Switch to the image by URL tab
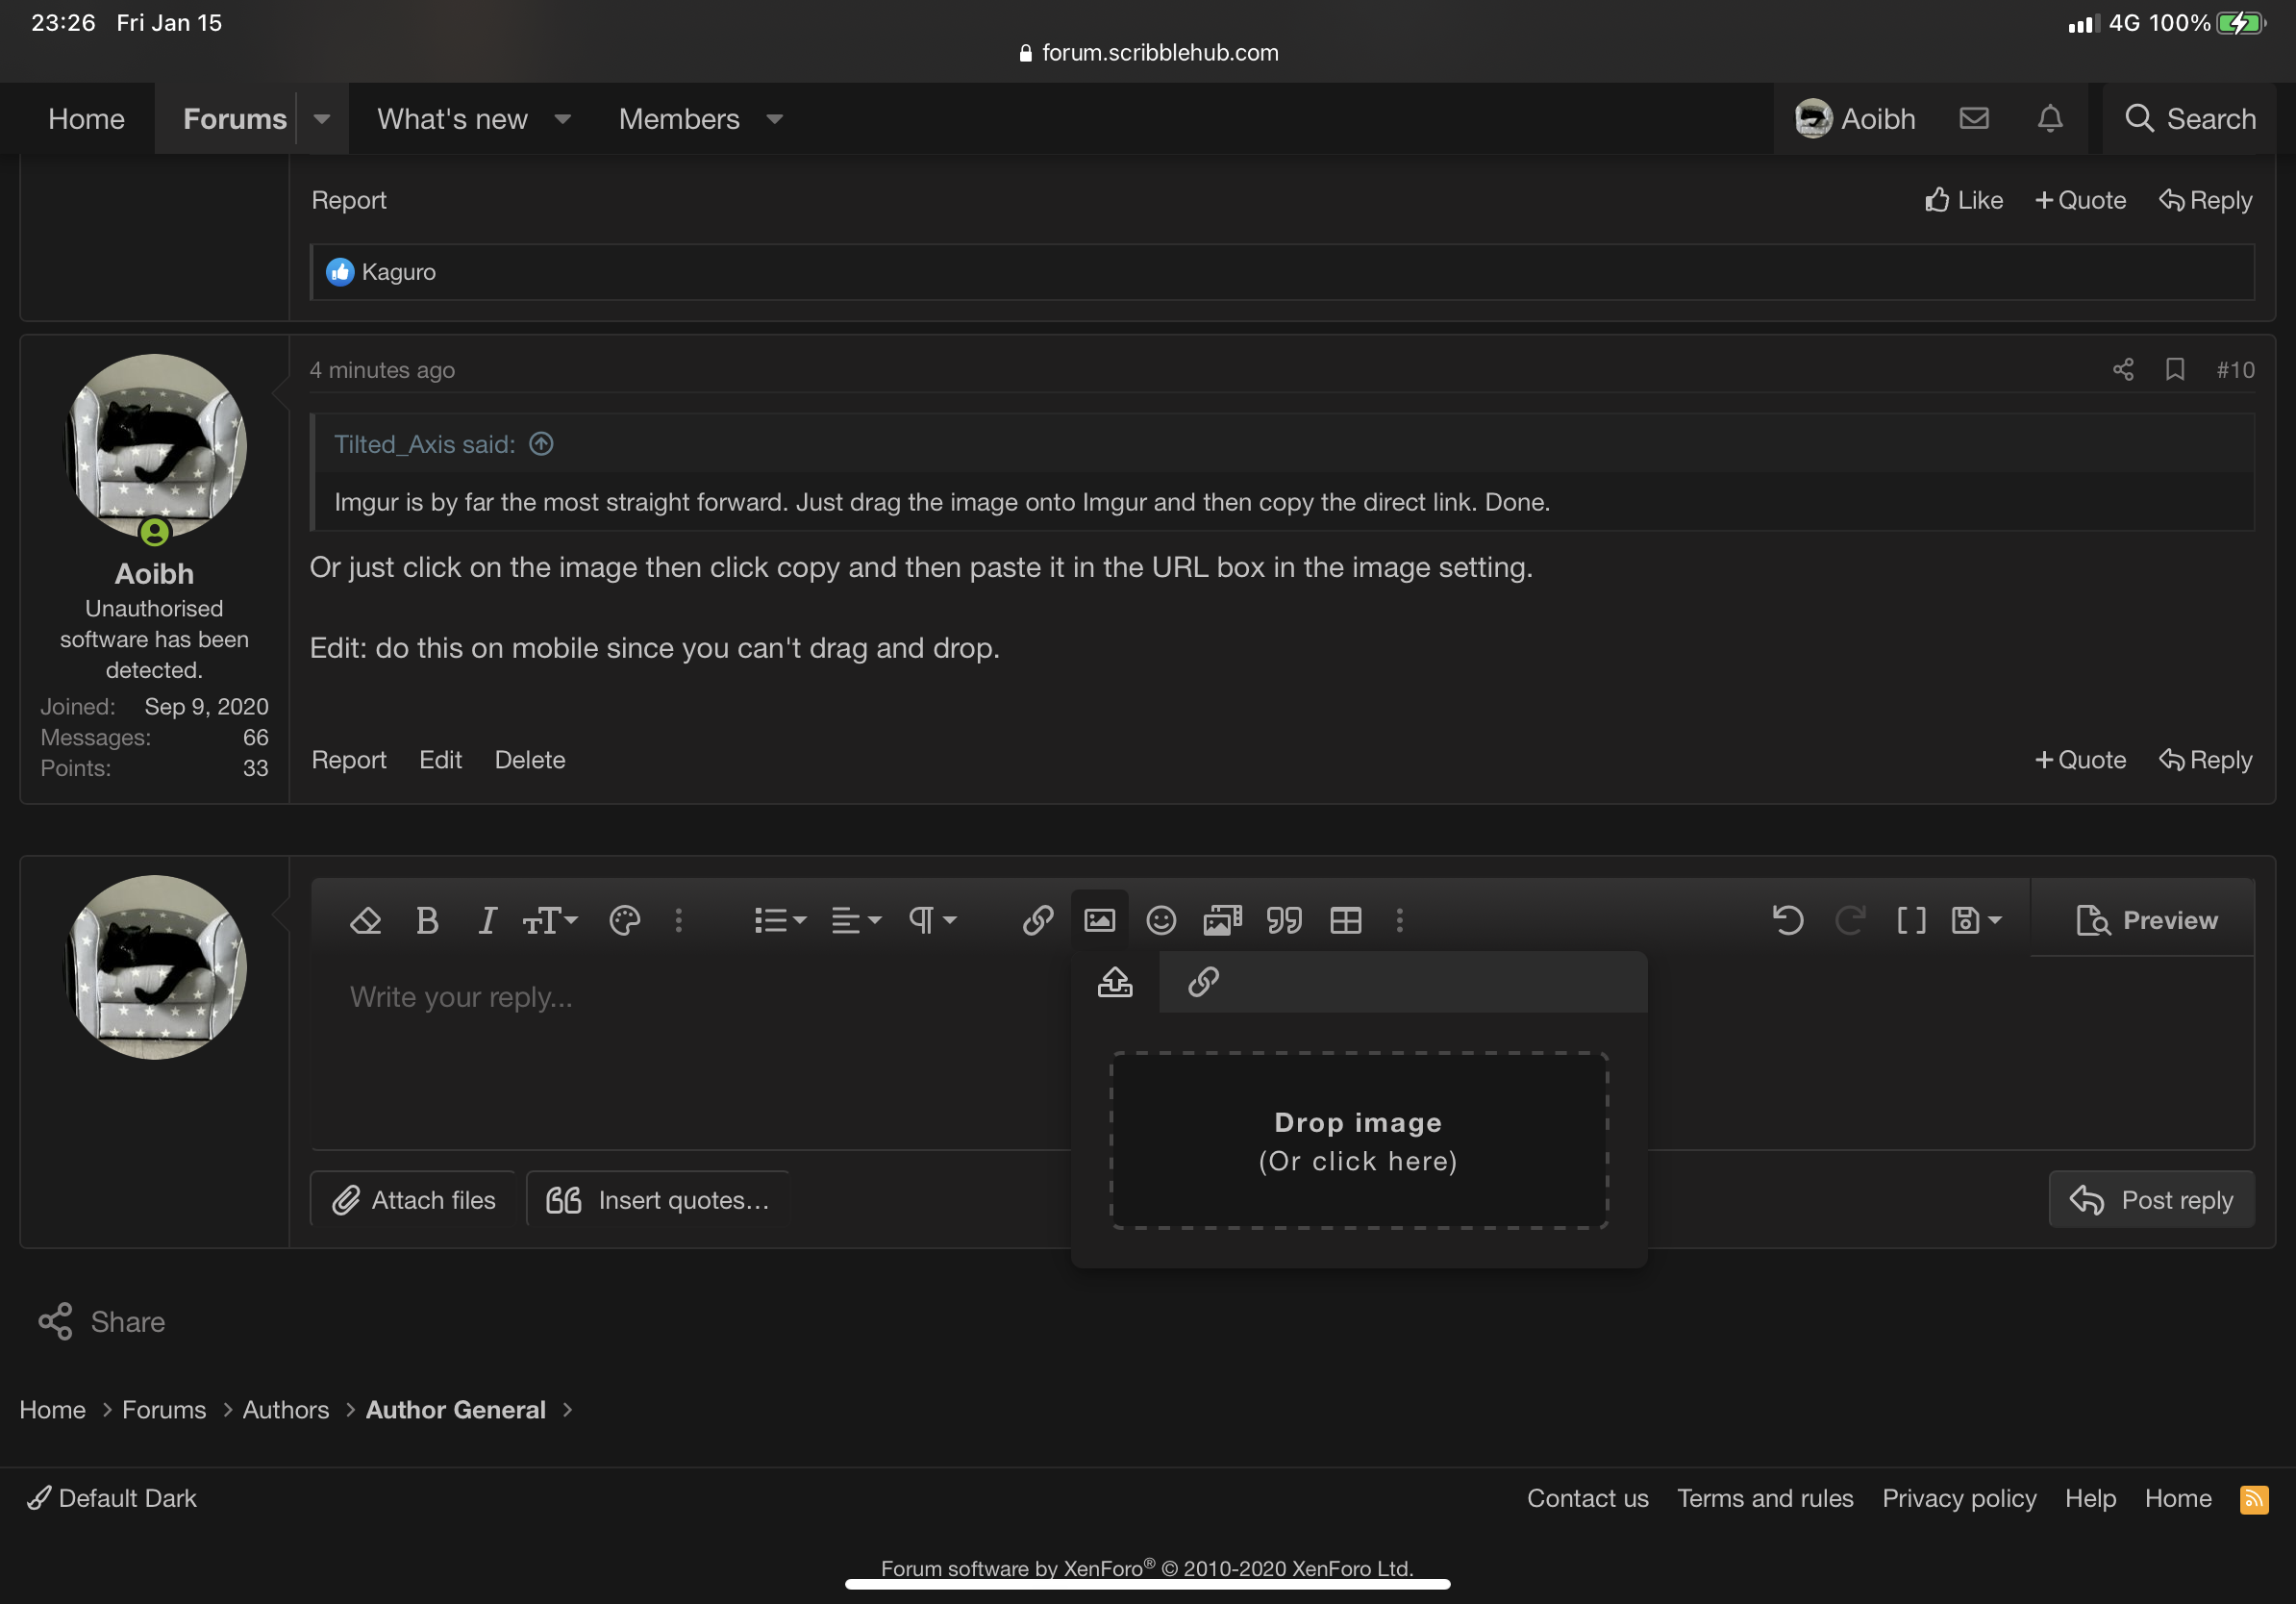This screenshot has height=1604, width=2296. (x=1203, y=982)
